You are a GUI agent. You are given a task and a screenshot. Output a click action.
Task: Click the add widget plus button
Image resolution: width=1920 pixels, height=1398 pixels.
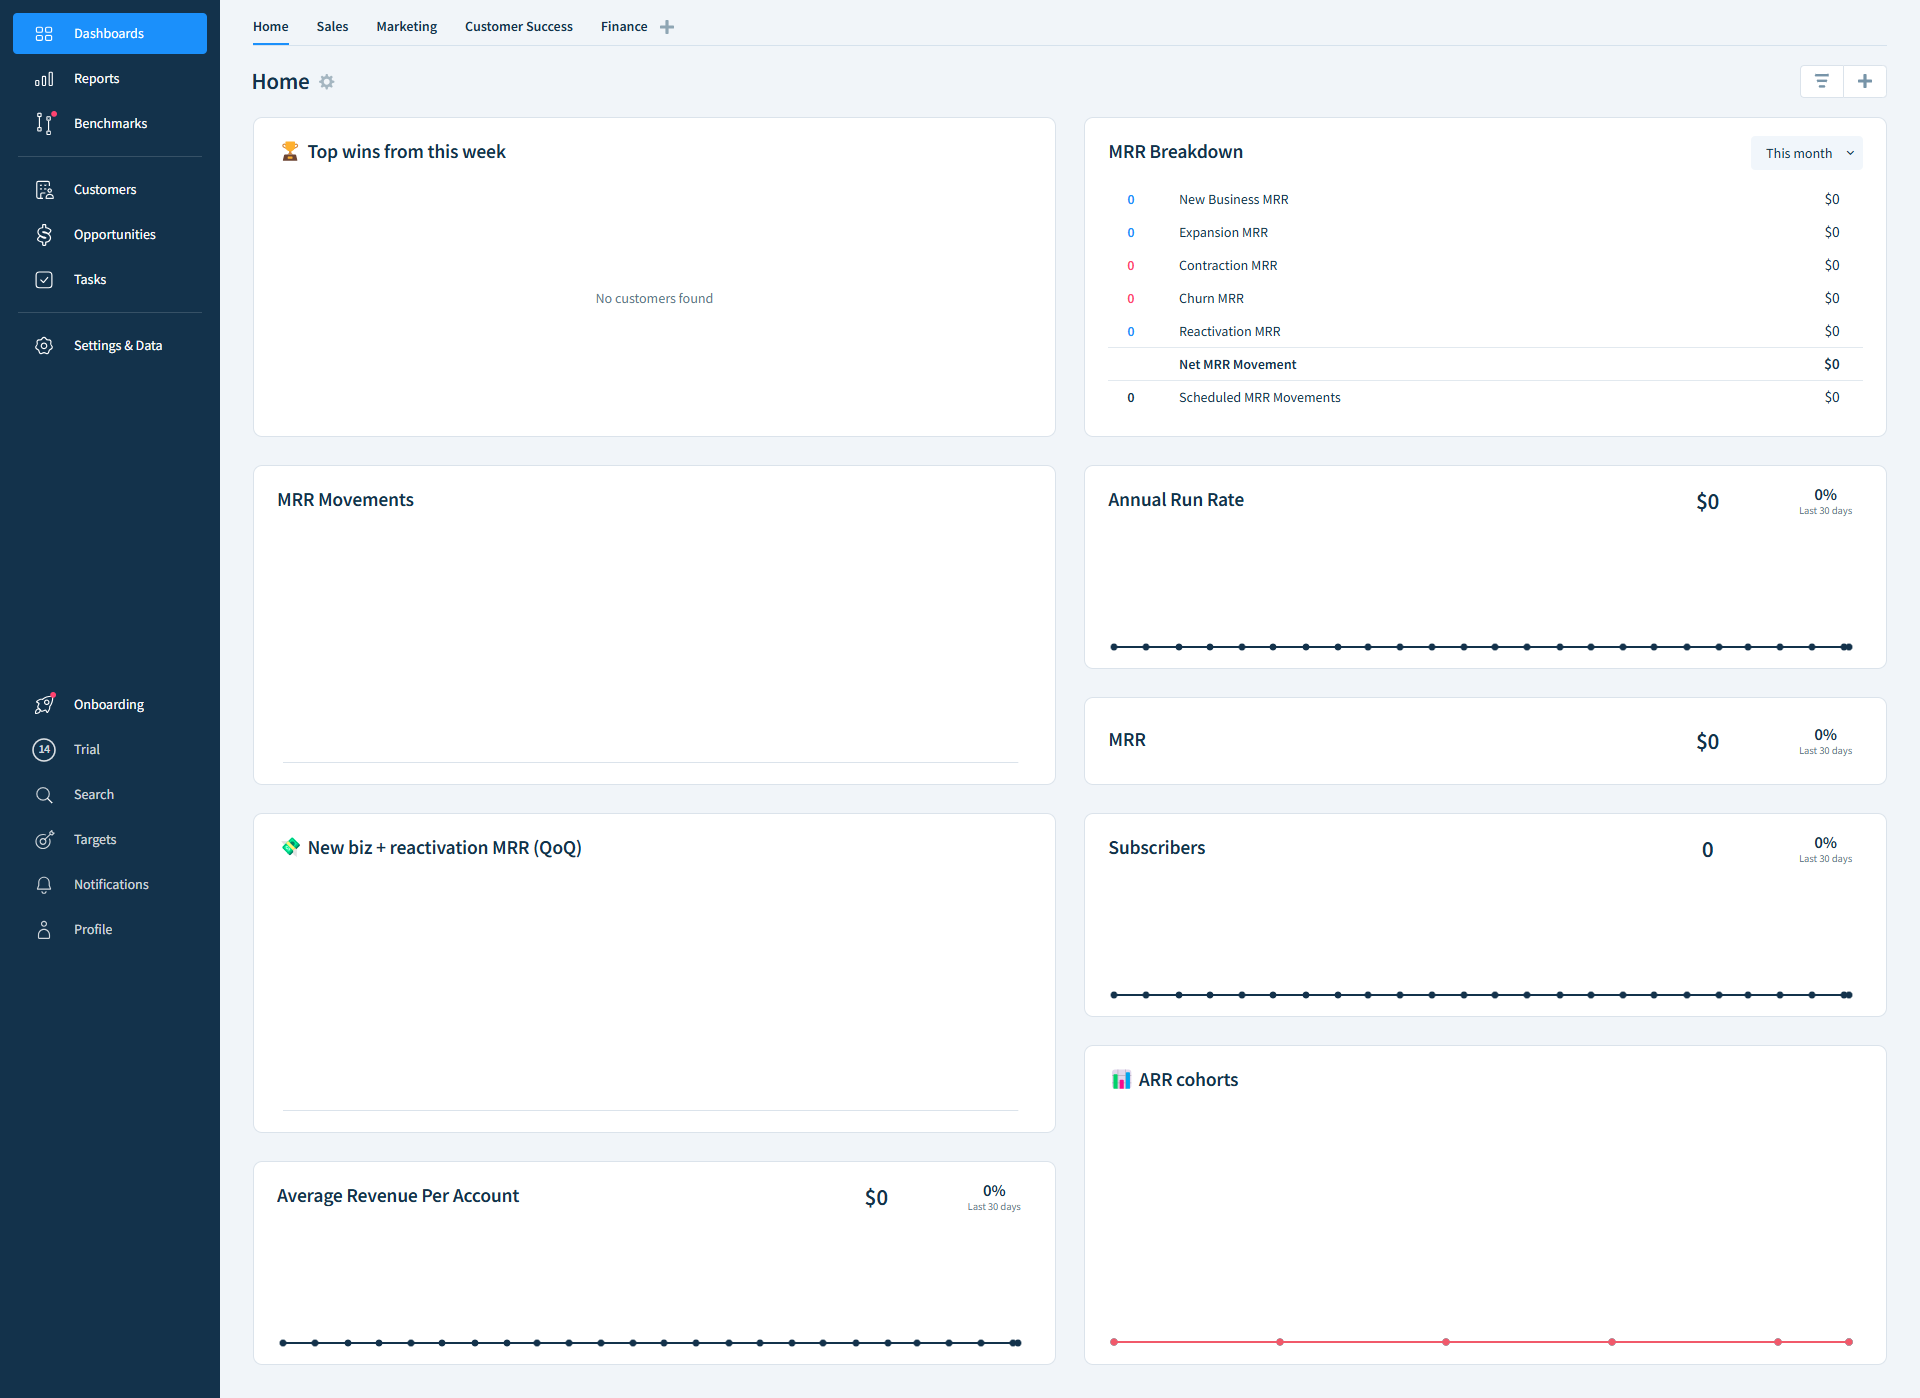[x=1864, y=82]
